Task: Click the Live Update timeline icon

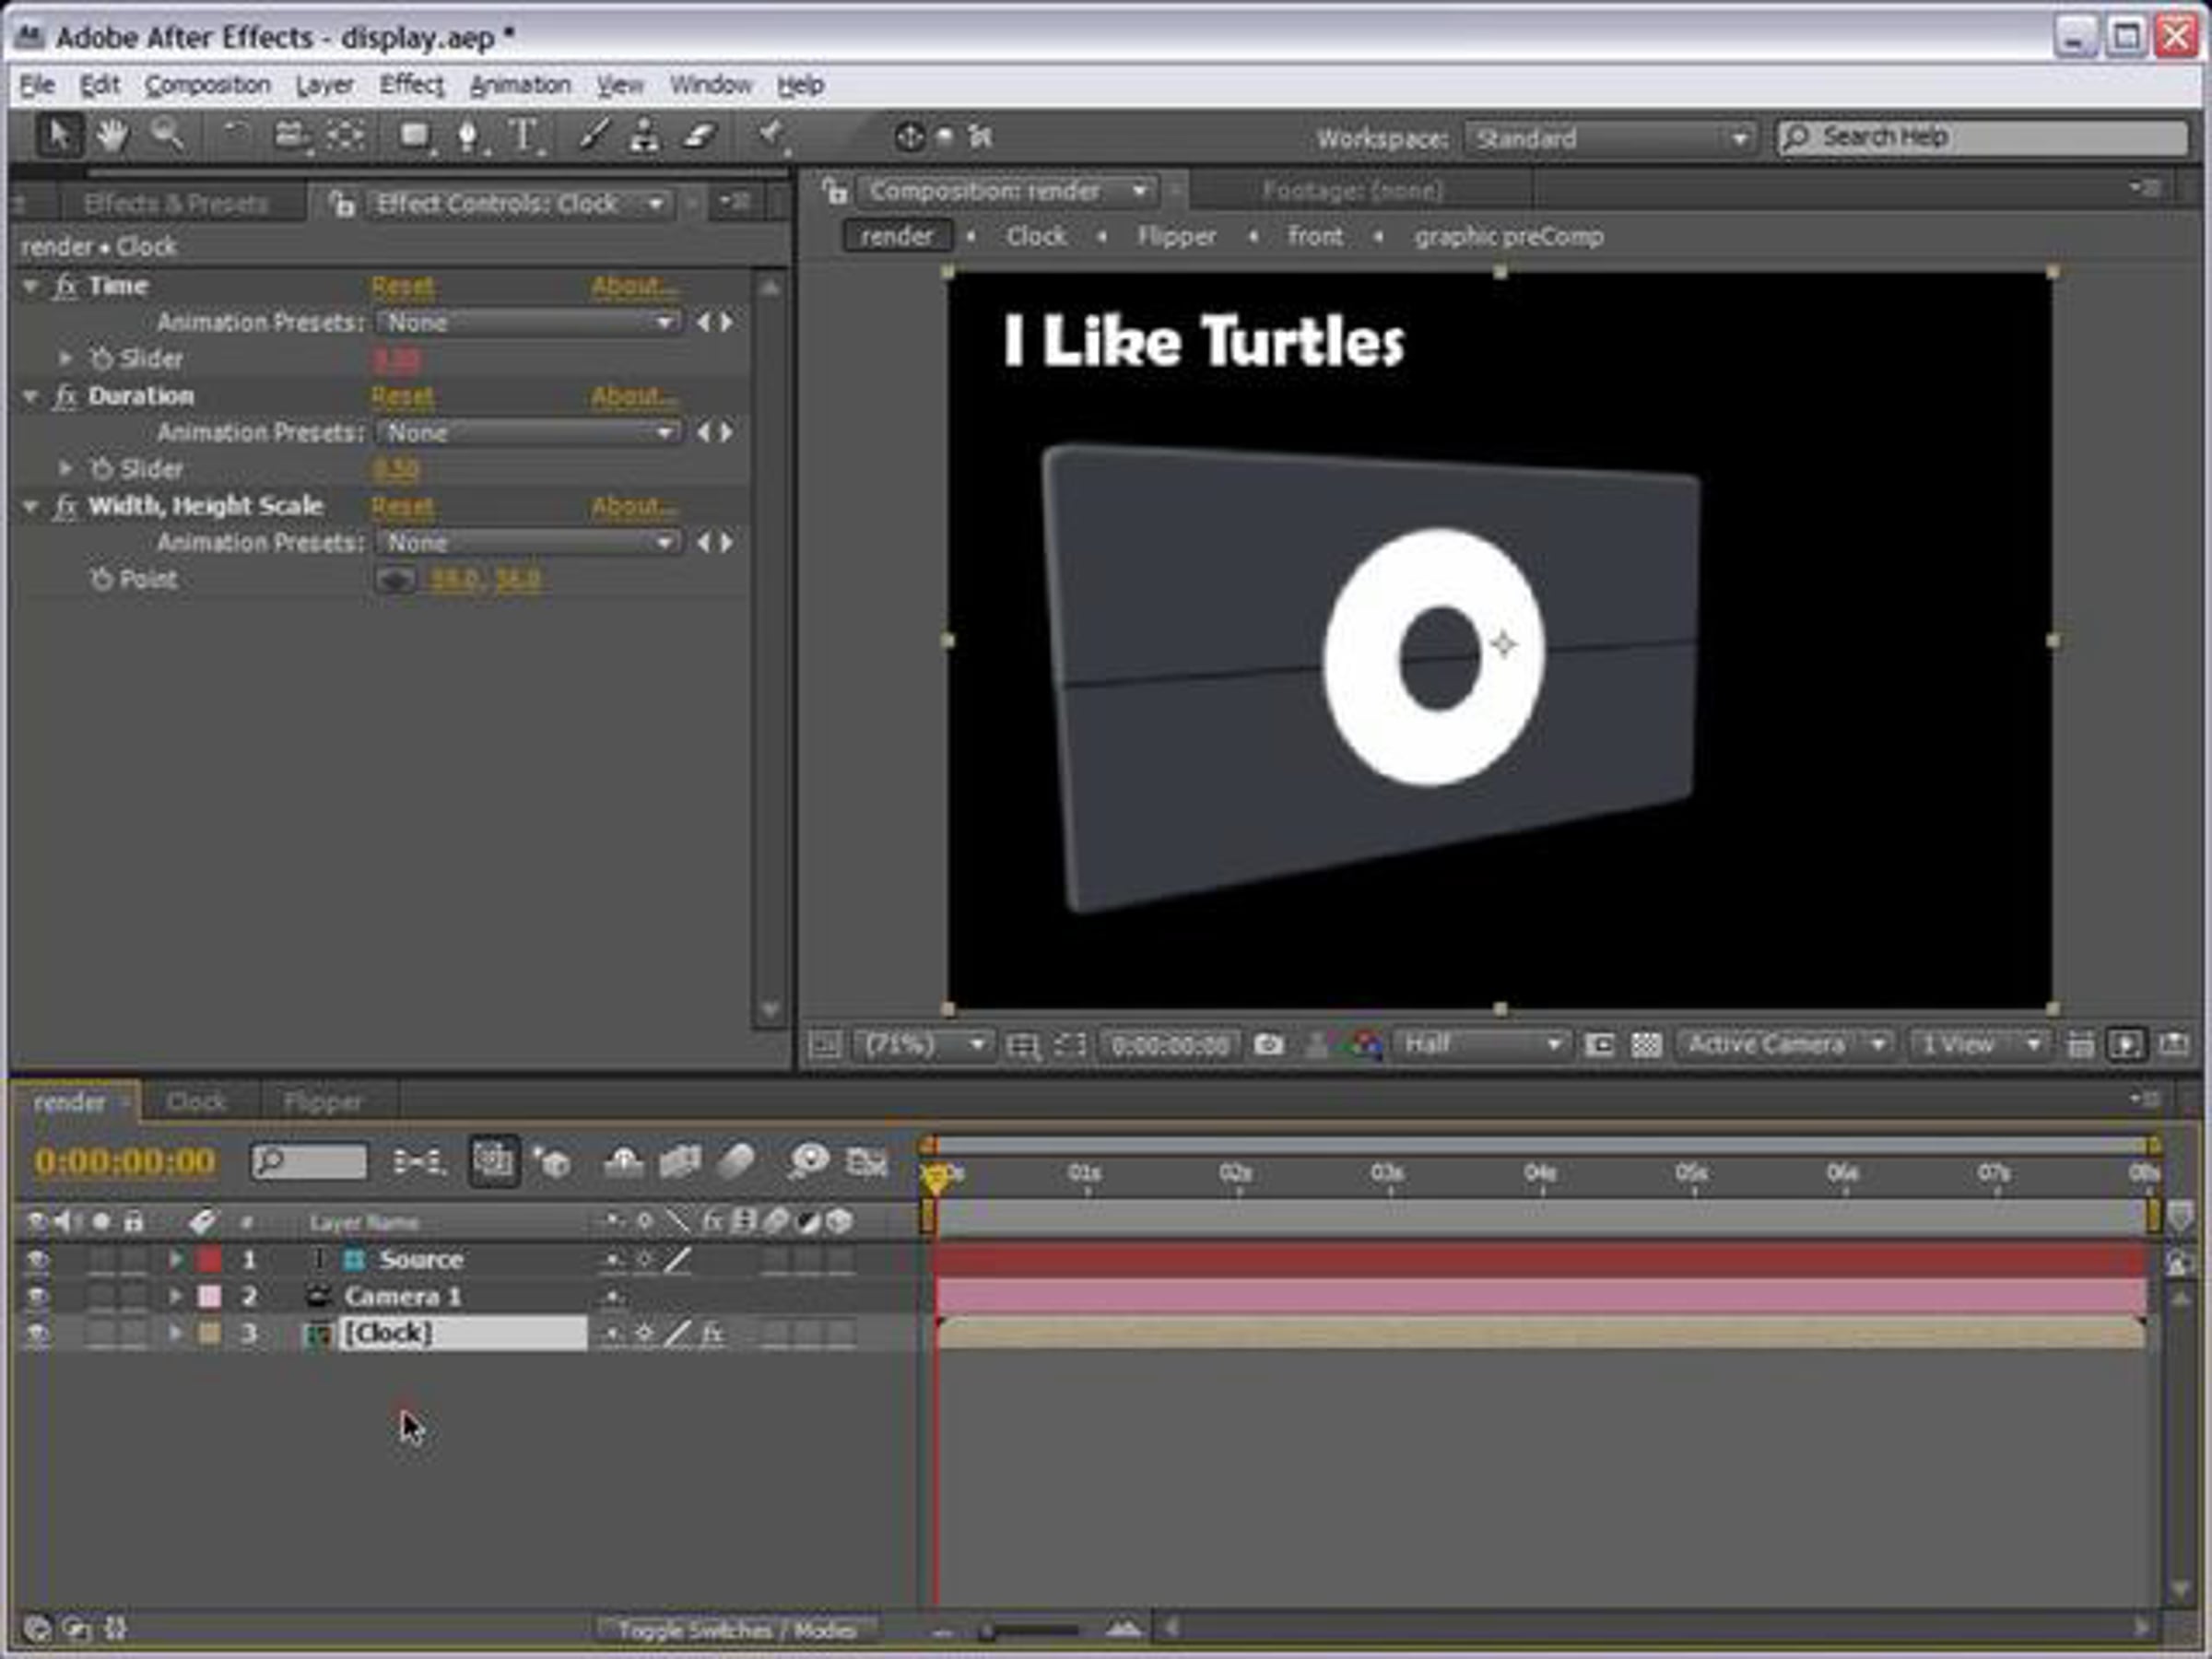Action: pyautogui.click(x=493, y=1161)
